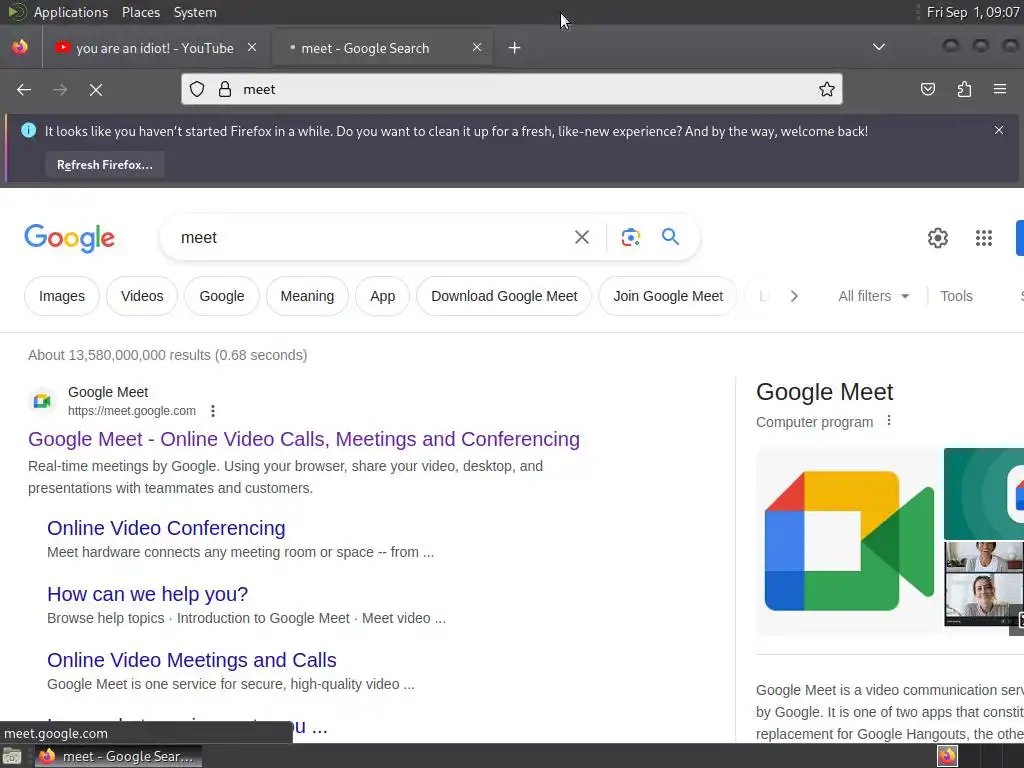
Task: Click the show desktop icon in bottom panel
Action: tap(11, 756)
